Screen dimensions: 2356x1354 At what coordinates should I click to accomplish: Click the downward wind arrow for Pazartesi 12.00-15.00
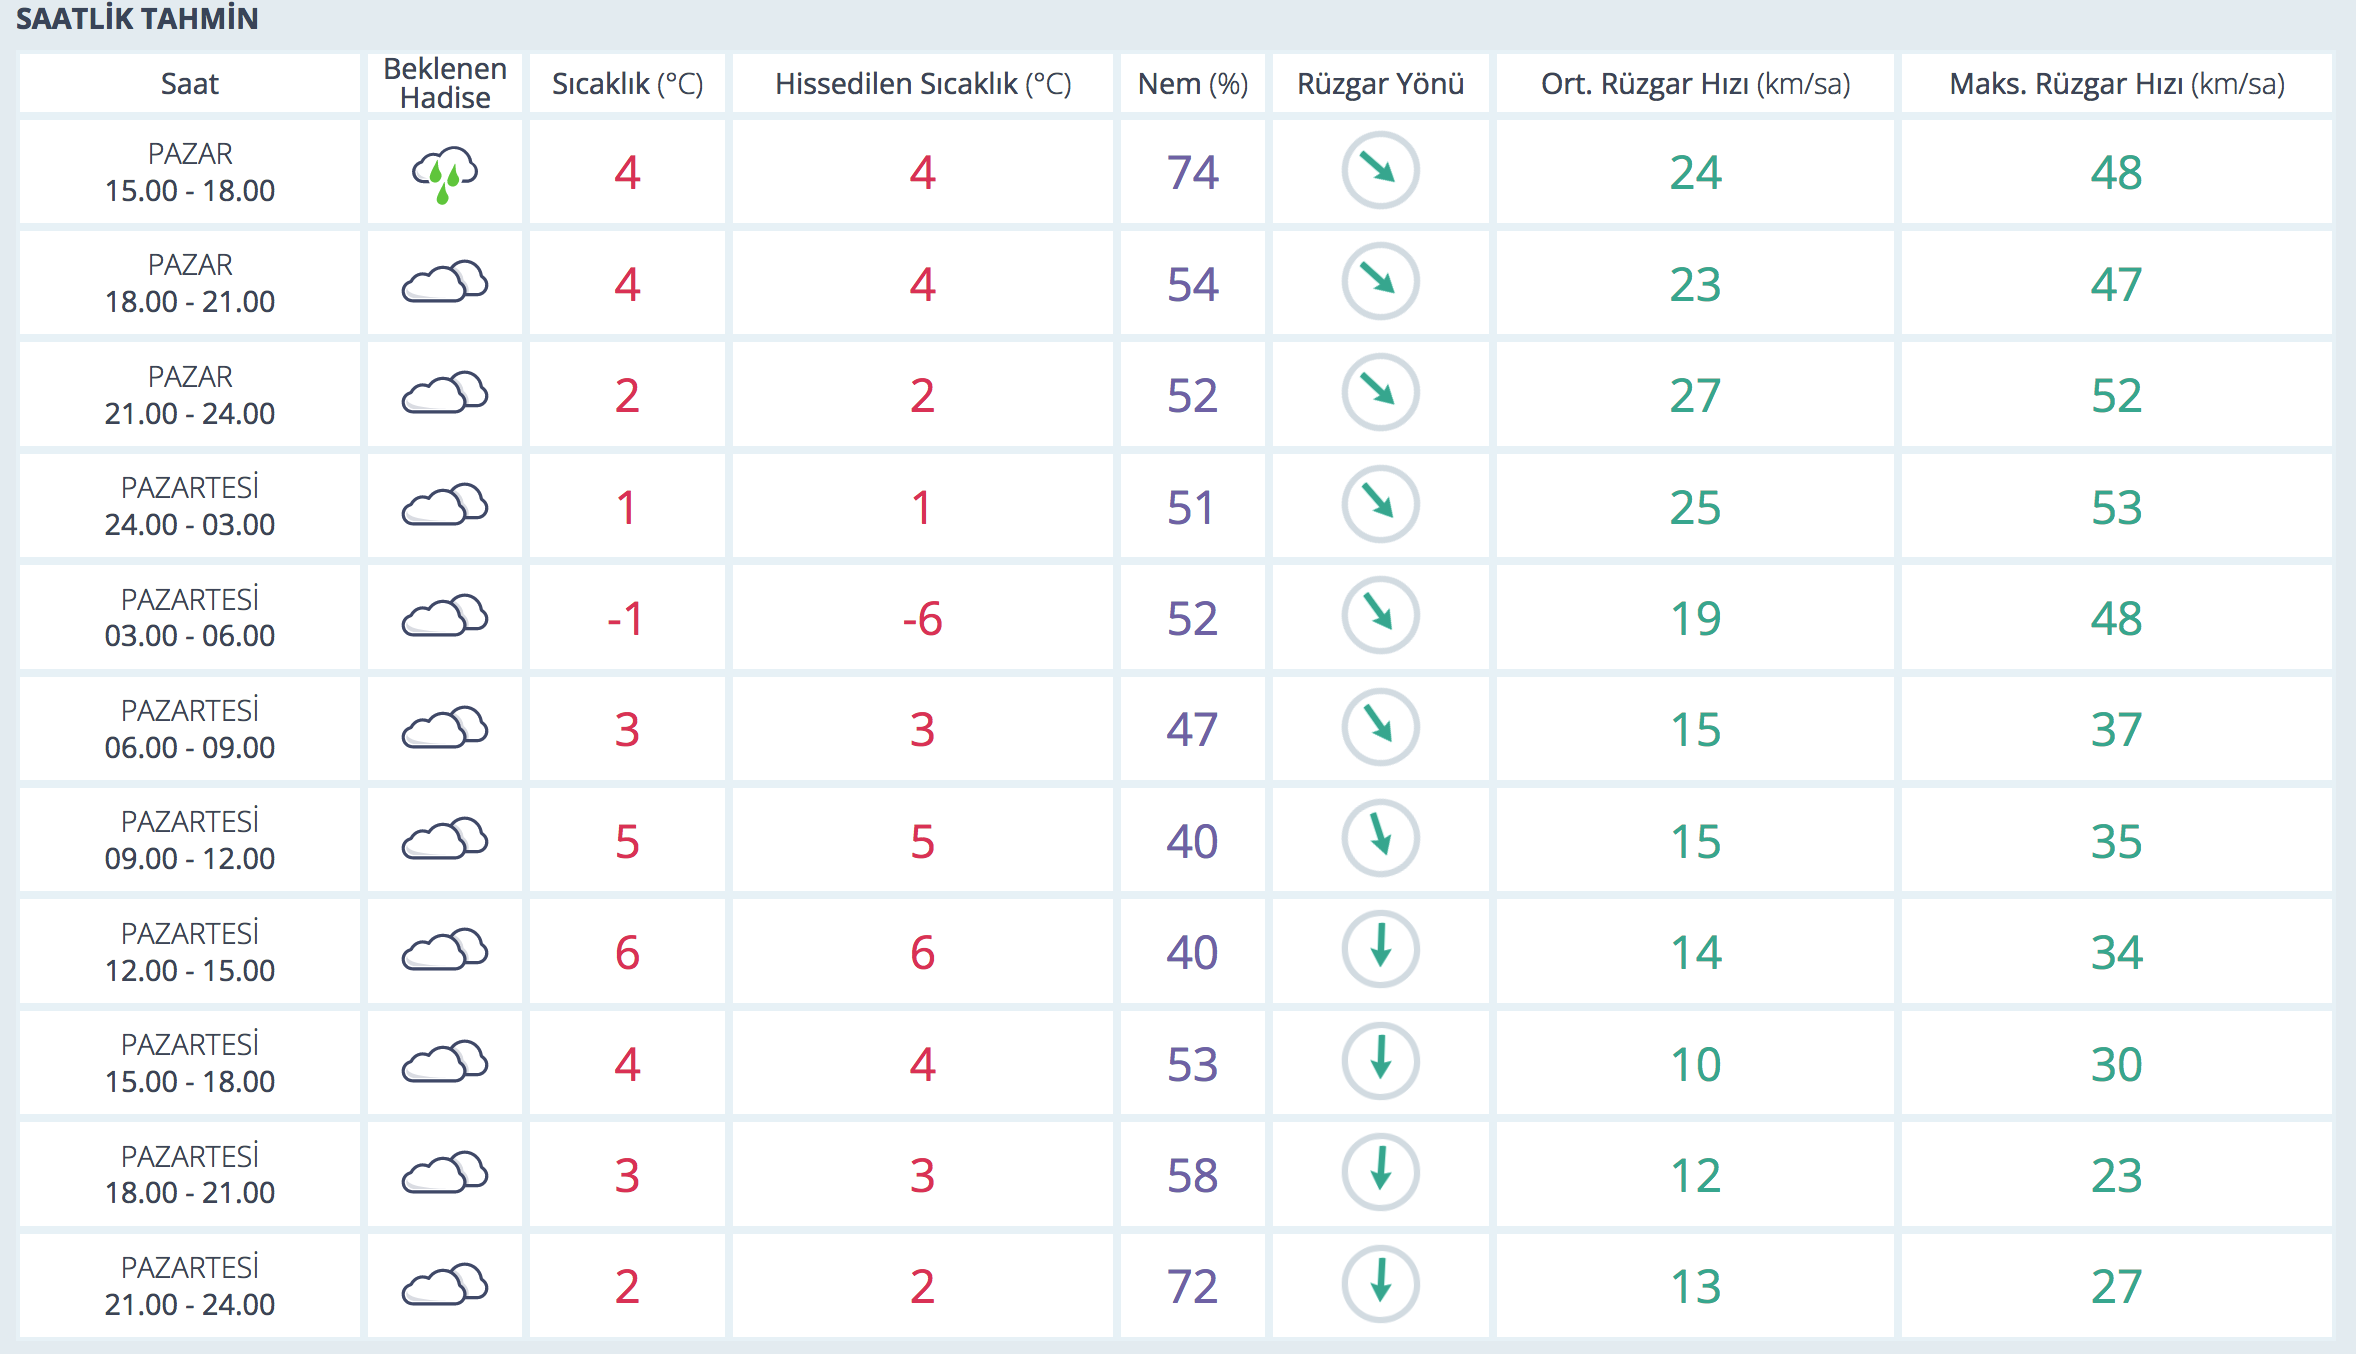(x=1380, y=949)
